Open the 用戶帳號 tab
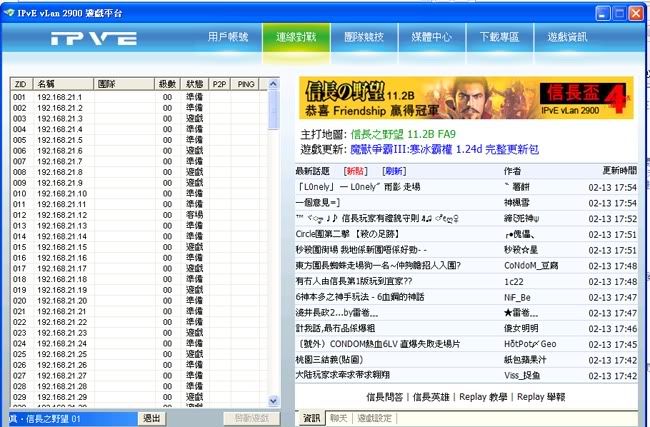Screen dimensions: 650x427 pos(227,37)
